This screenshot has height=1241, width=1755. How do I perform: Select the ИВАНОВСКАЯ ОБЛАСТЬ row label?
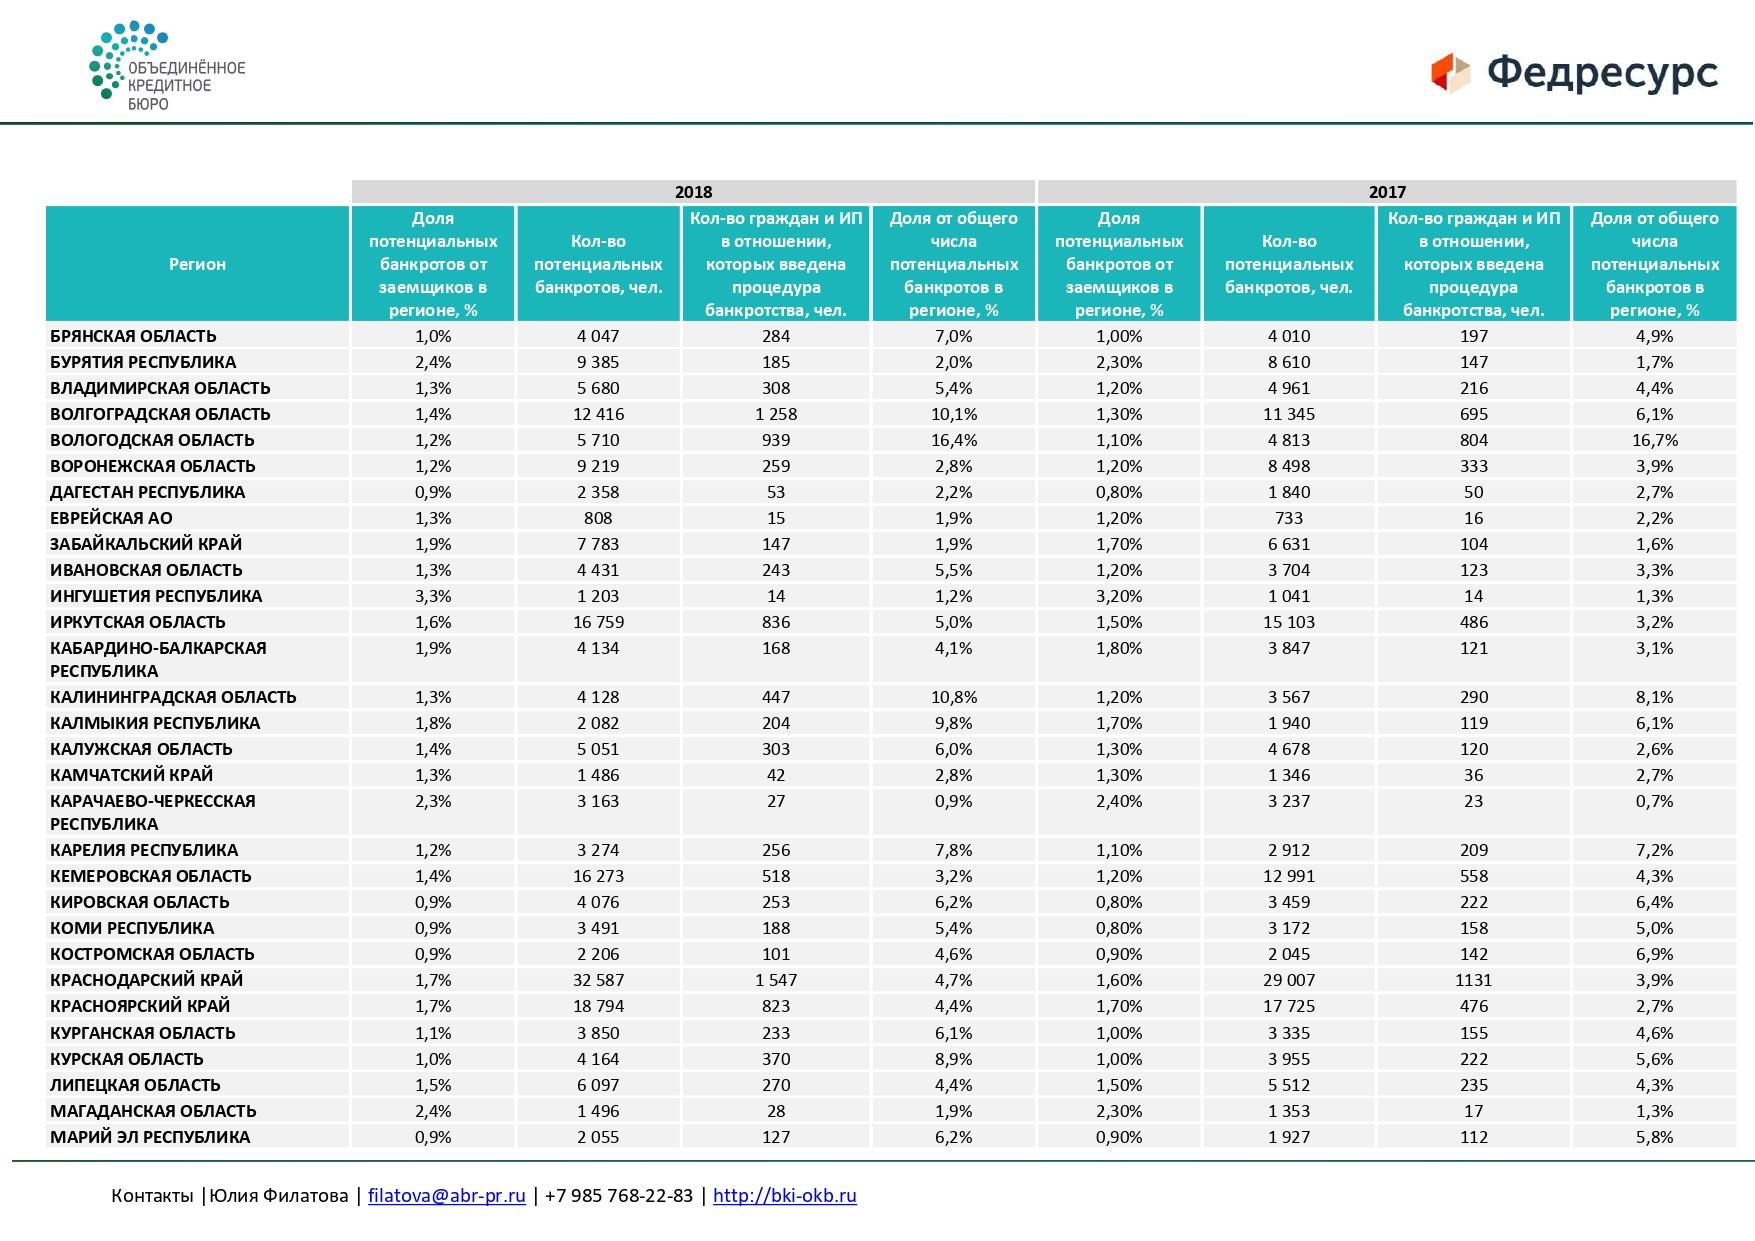[146, 570]
